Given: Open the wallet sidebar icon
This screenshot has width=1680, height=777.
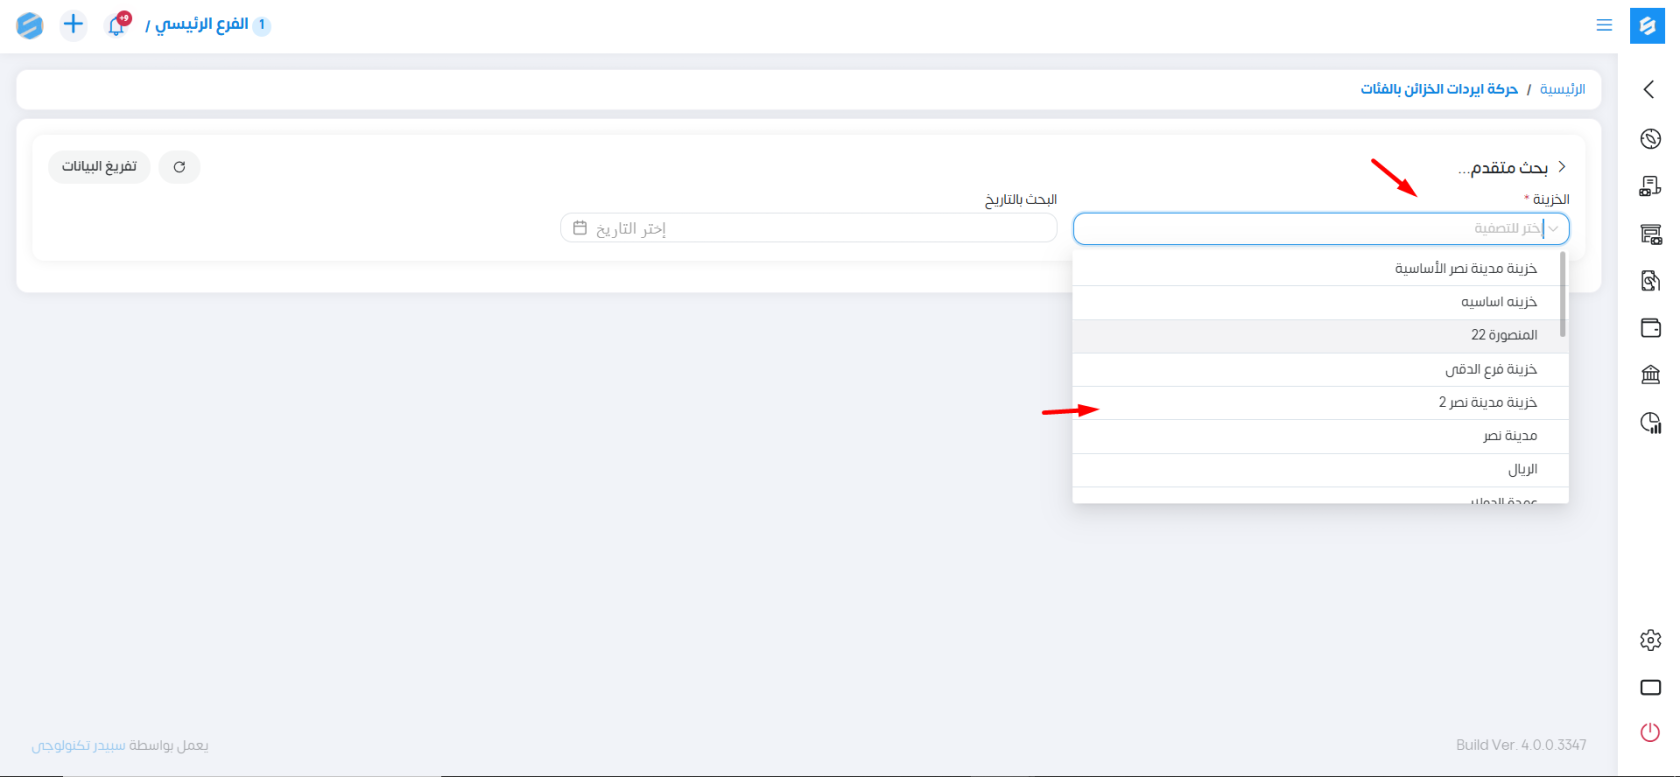Looking at the screenshot, I should click(1650, 328).
